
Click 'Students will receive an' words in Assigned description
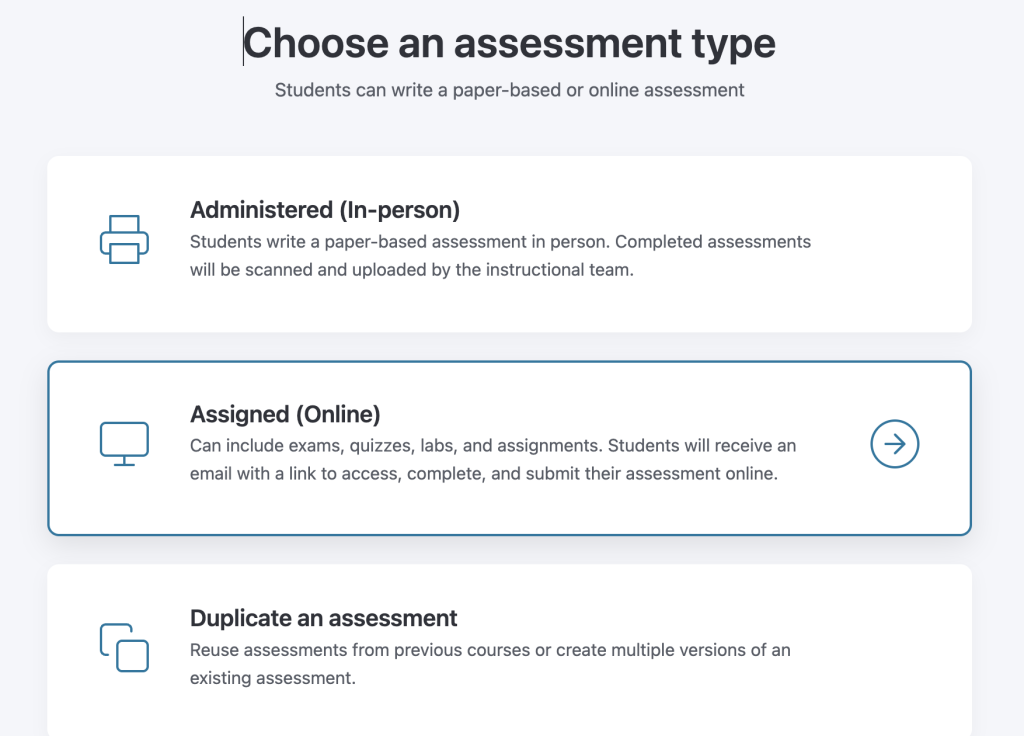(x=702, y=445)
